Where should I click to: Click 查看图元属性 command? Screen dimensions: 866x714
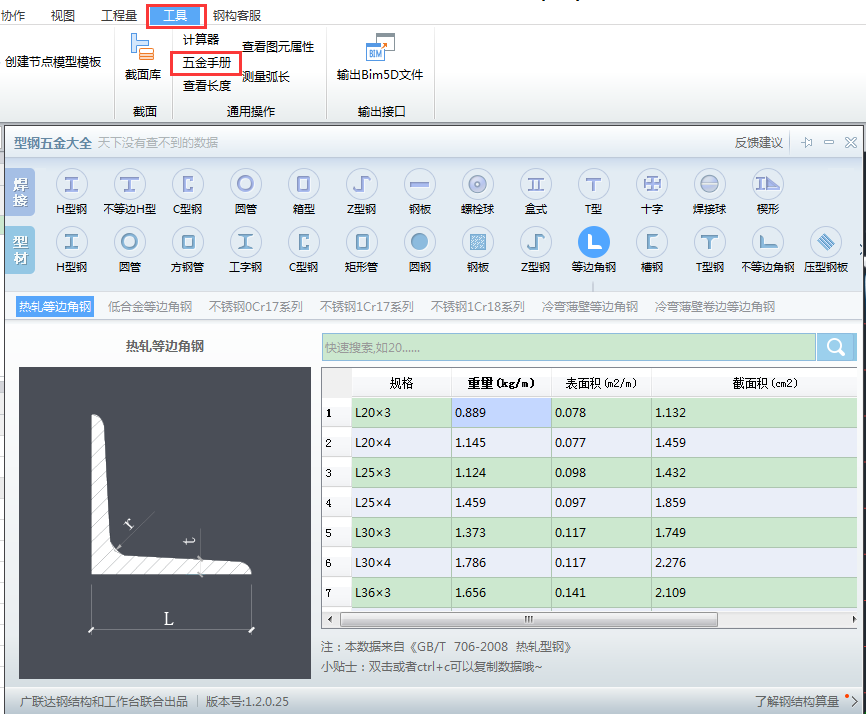[x=278, y=47]
